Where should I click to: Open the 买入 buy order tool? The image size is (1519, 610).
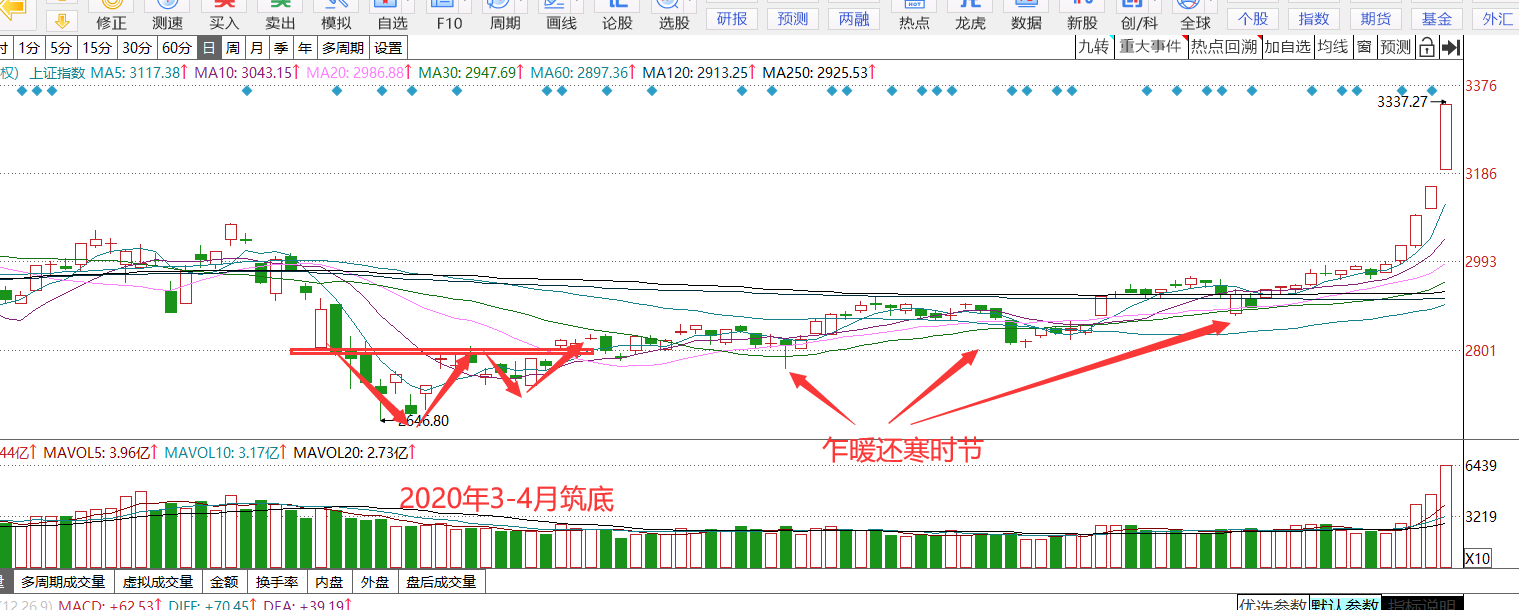[224, 16]
